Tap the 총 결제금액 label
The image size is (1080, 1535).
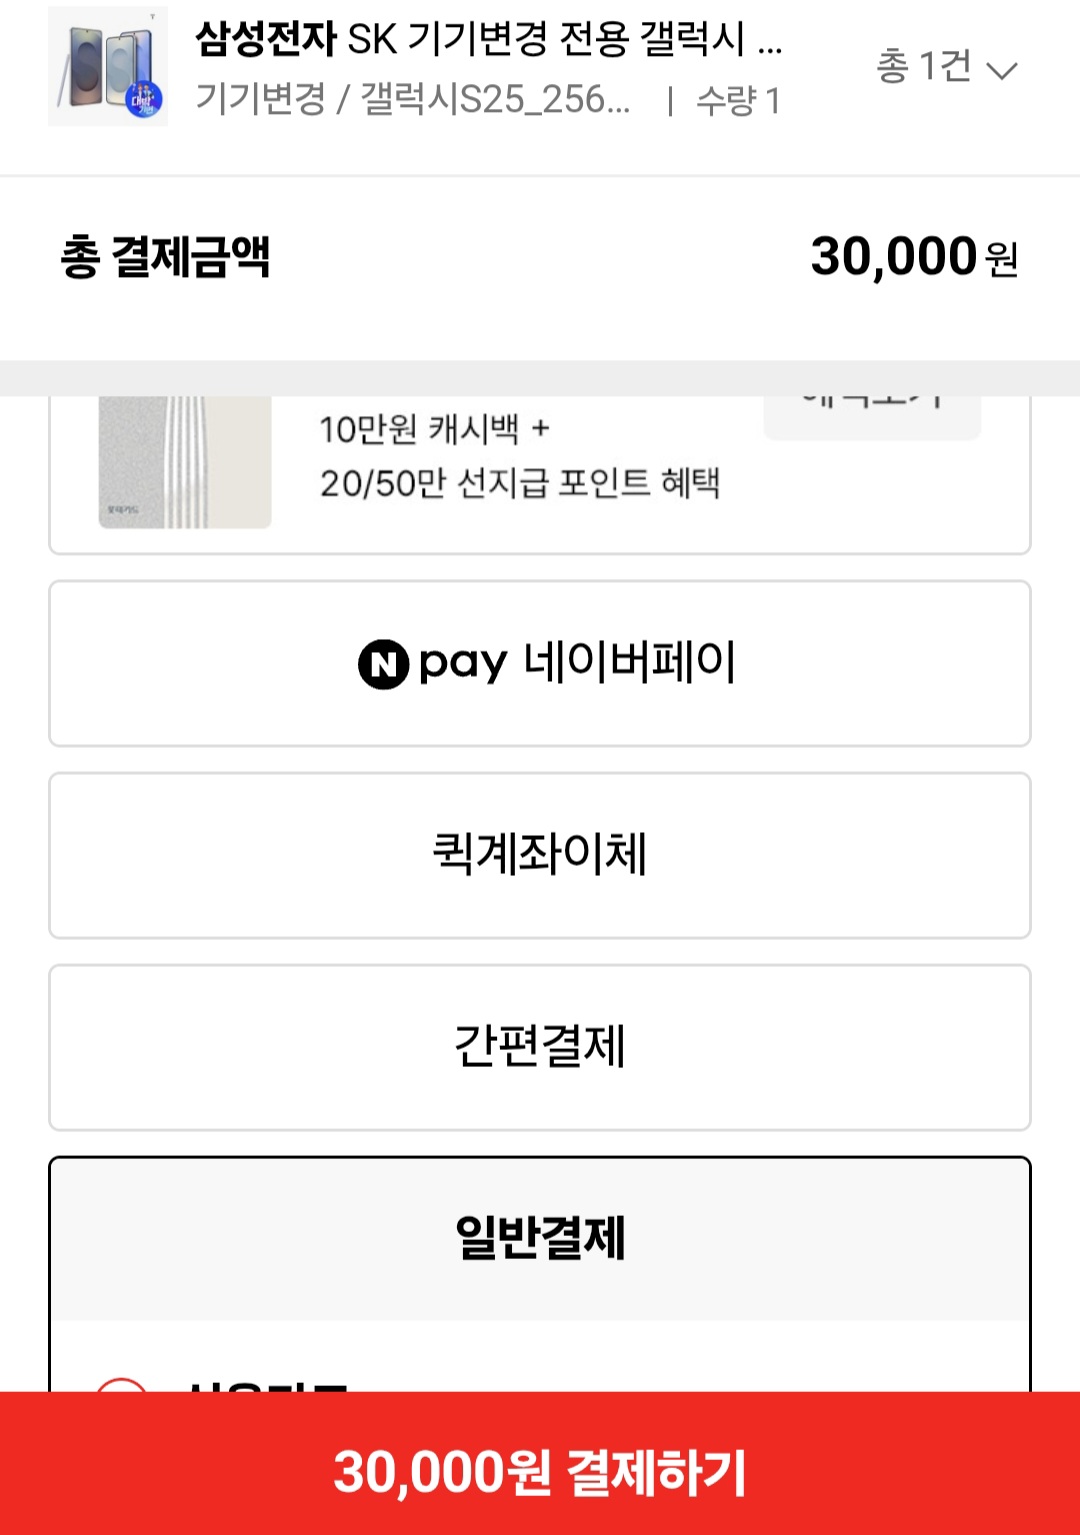(x=166, y=257)
